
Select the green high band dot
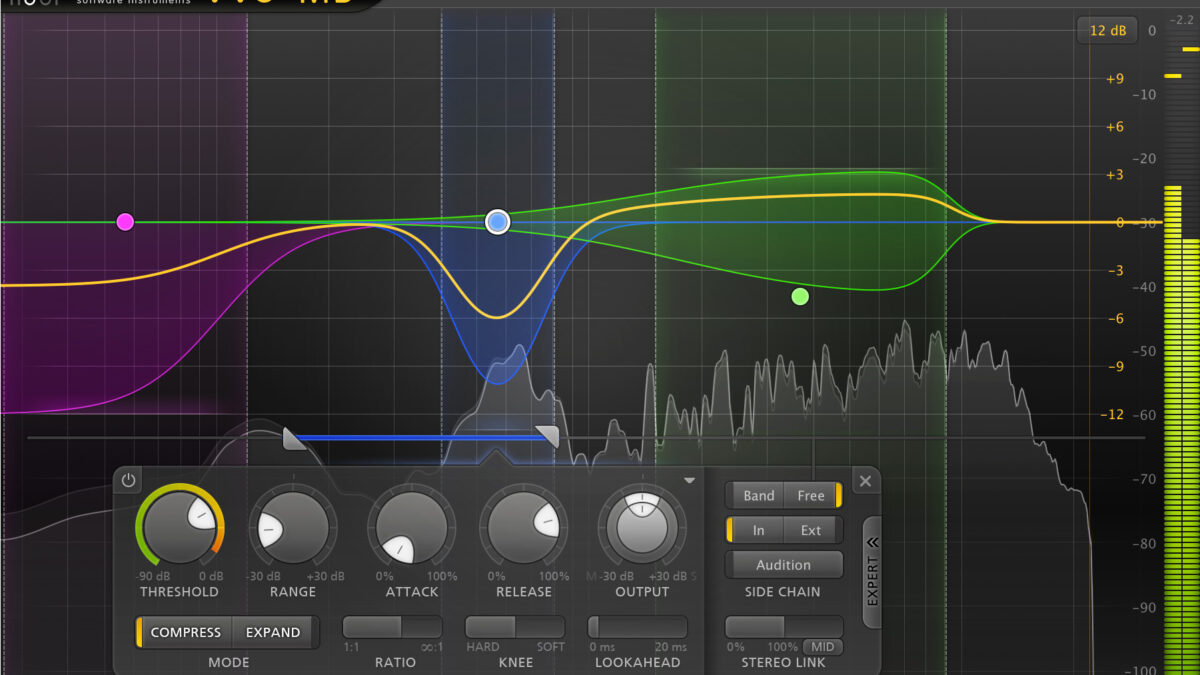tap(800, 296)
